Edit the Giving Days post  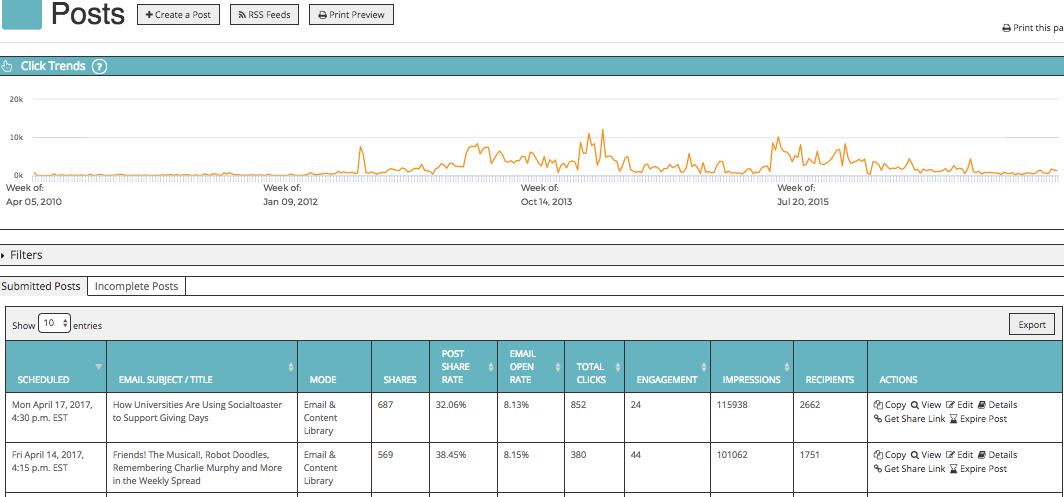pos(960,405)
